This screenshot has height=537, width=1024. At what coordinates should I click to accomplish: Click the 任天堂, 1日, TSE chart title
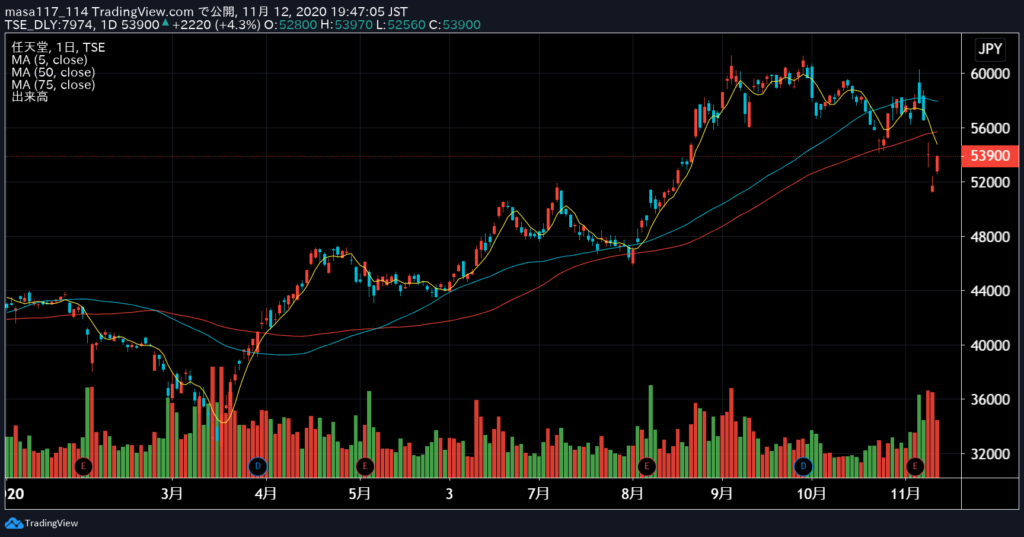click(58, 47)
